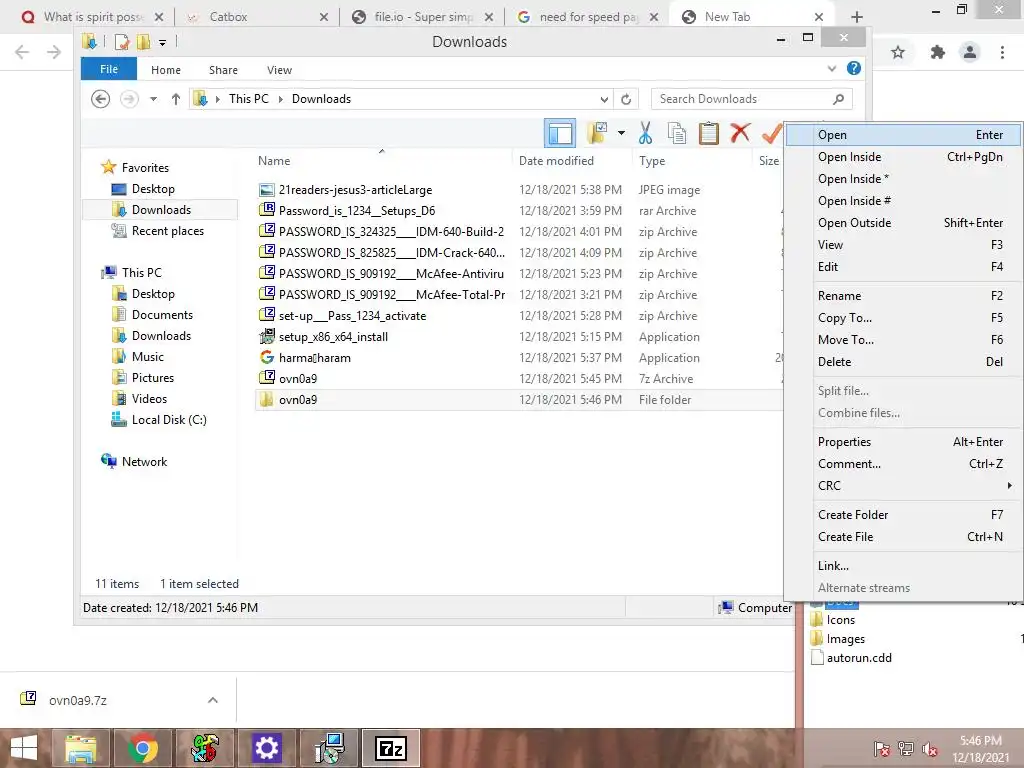
Task: Click the Paste clipboard toolbar icon
Action: click(x=709, y=133)
